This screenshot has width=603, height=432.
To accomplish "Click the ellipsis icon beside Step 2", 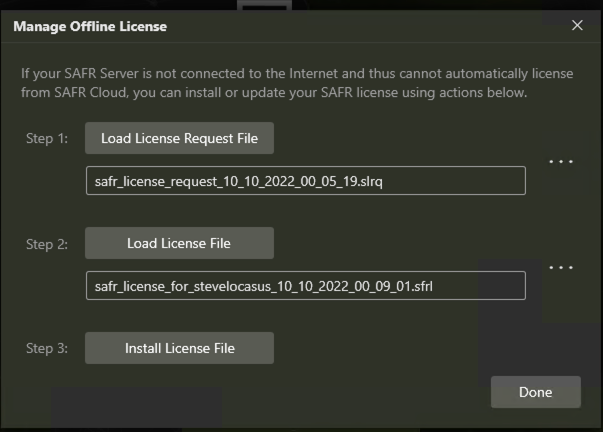I will [x=560, y=267].
